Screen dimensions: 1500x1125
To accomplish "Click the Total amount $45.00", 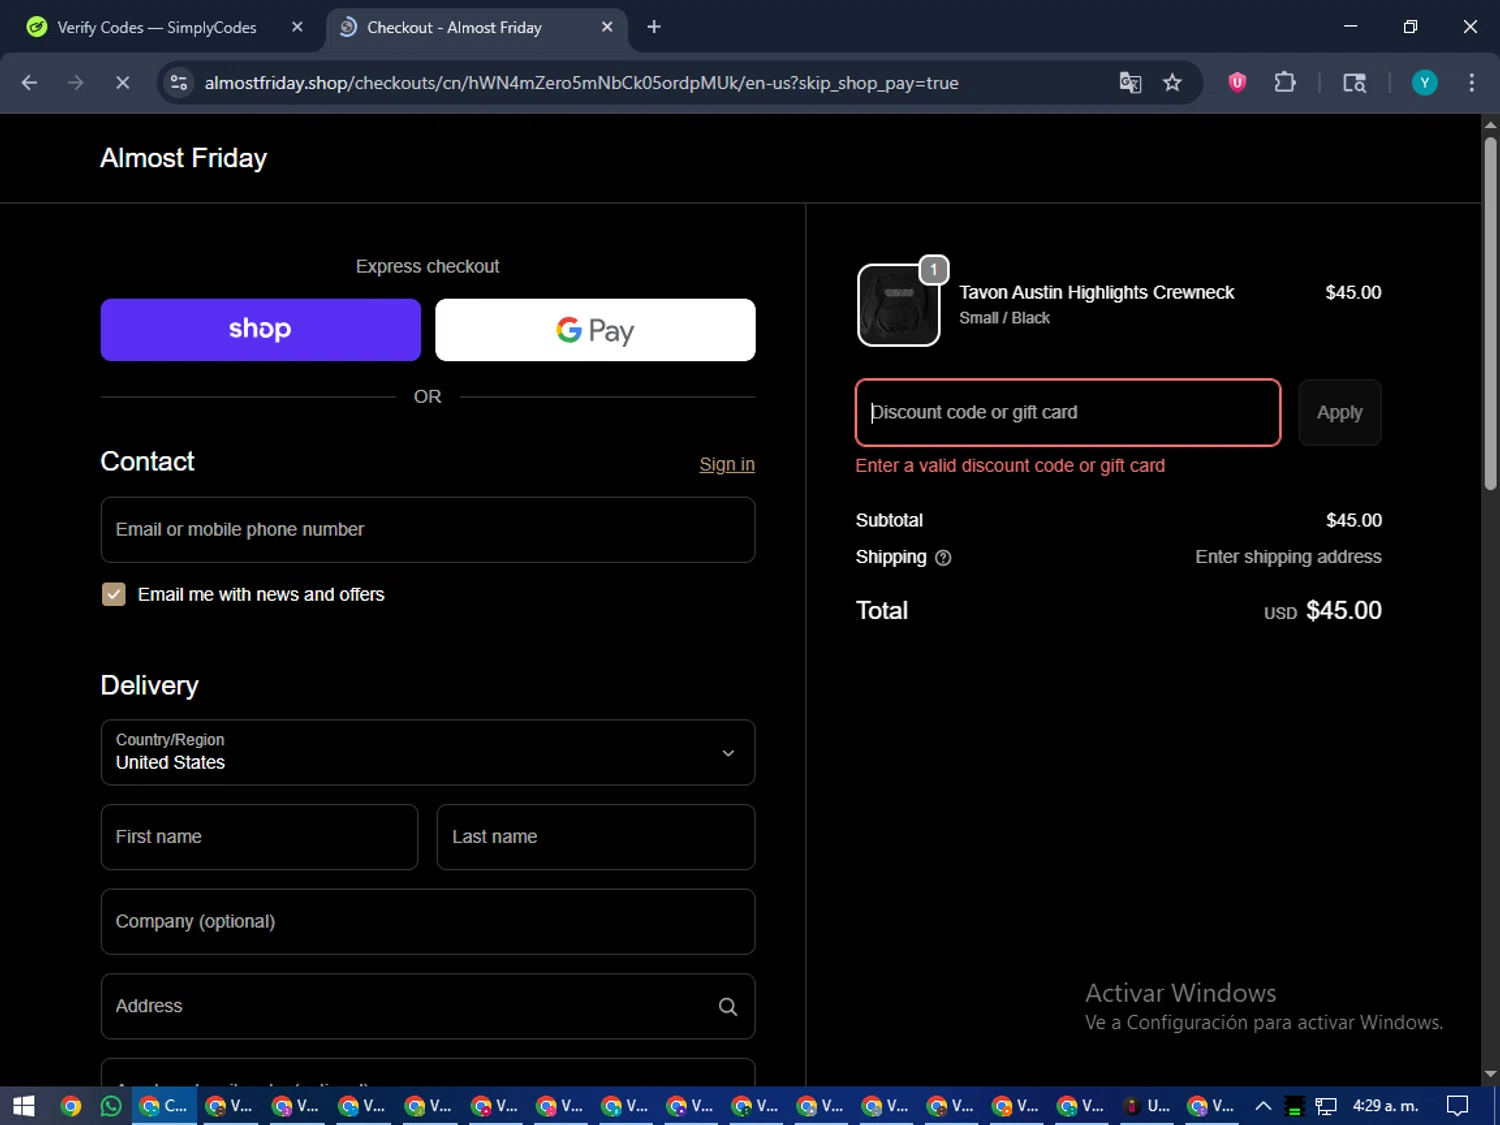I will (x=1344, y=611).
